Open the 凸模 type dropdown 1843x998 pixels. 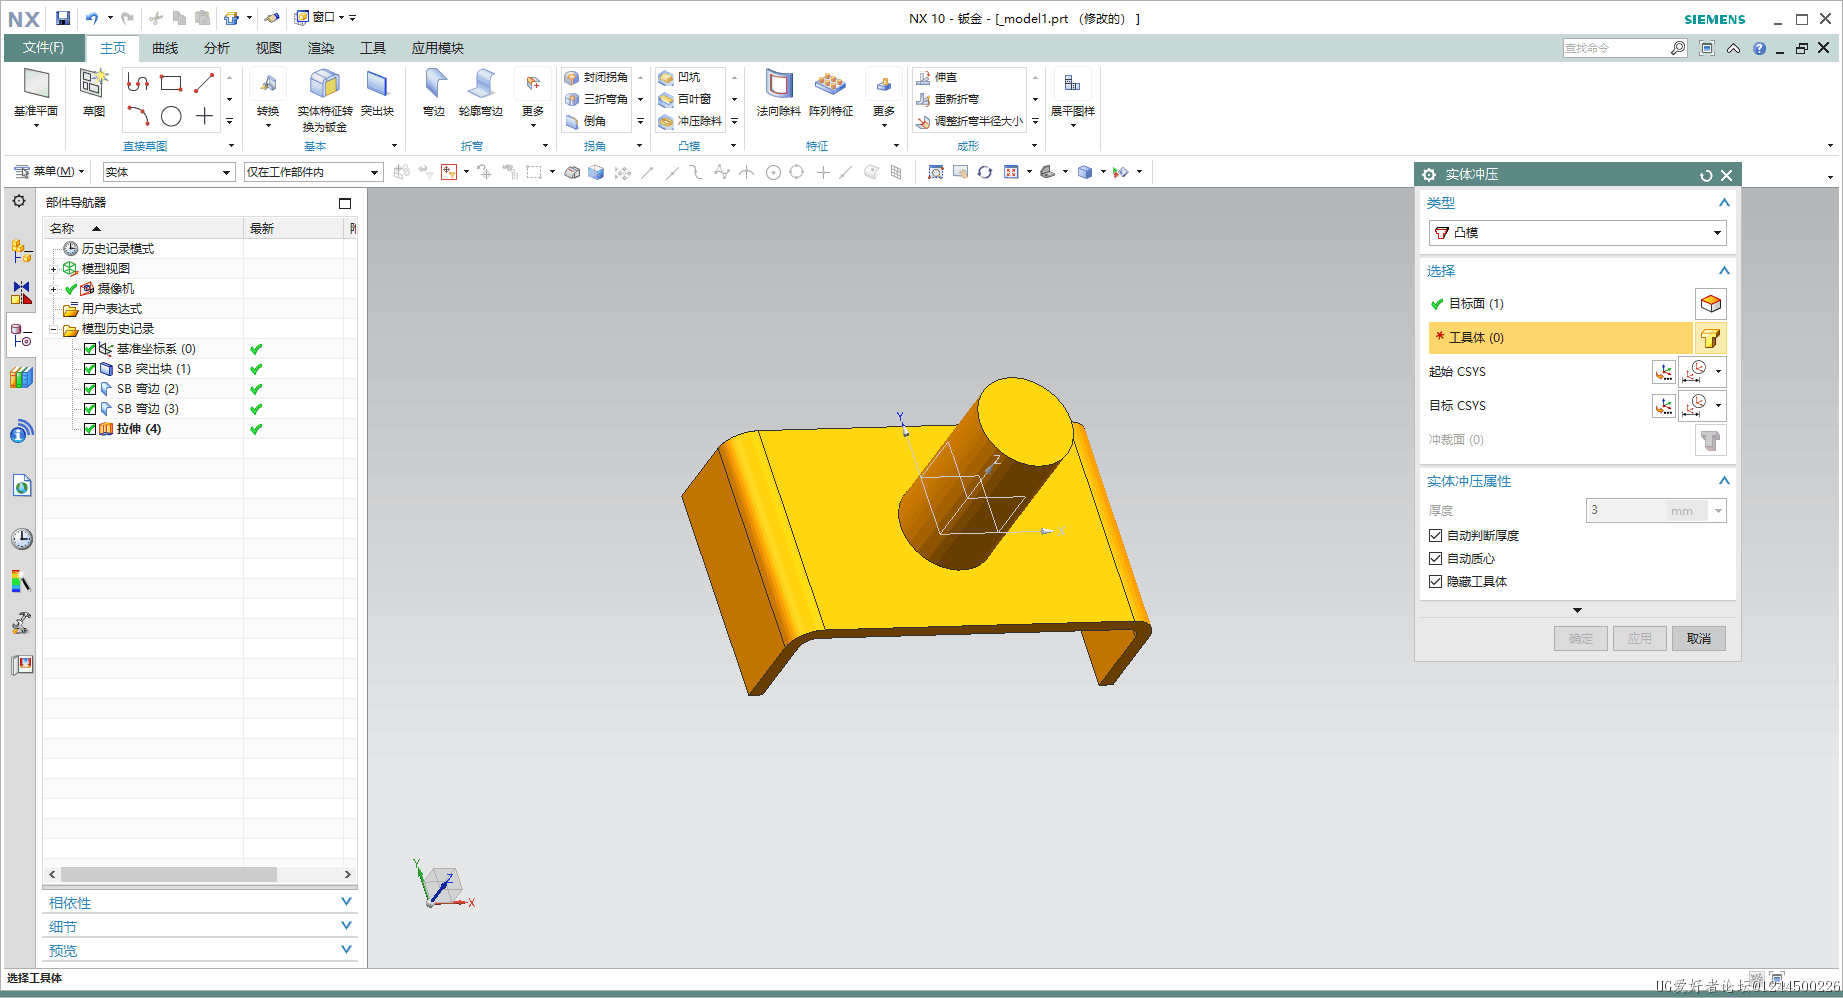(1577, 233)
